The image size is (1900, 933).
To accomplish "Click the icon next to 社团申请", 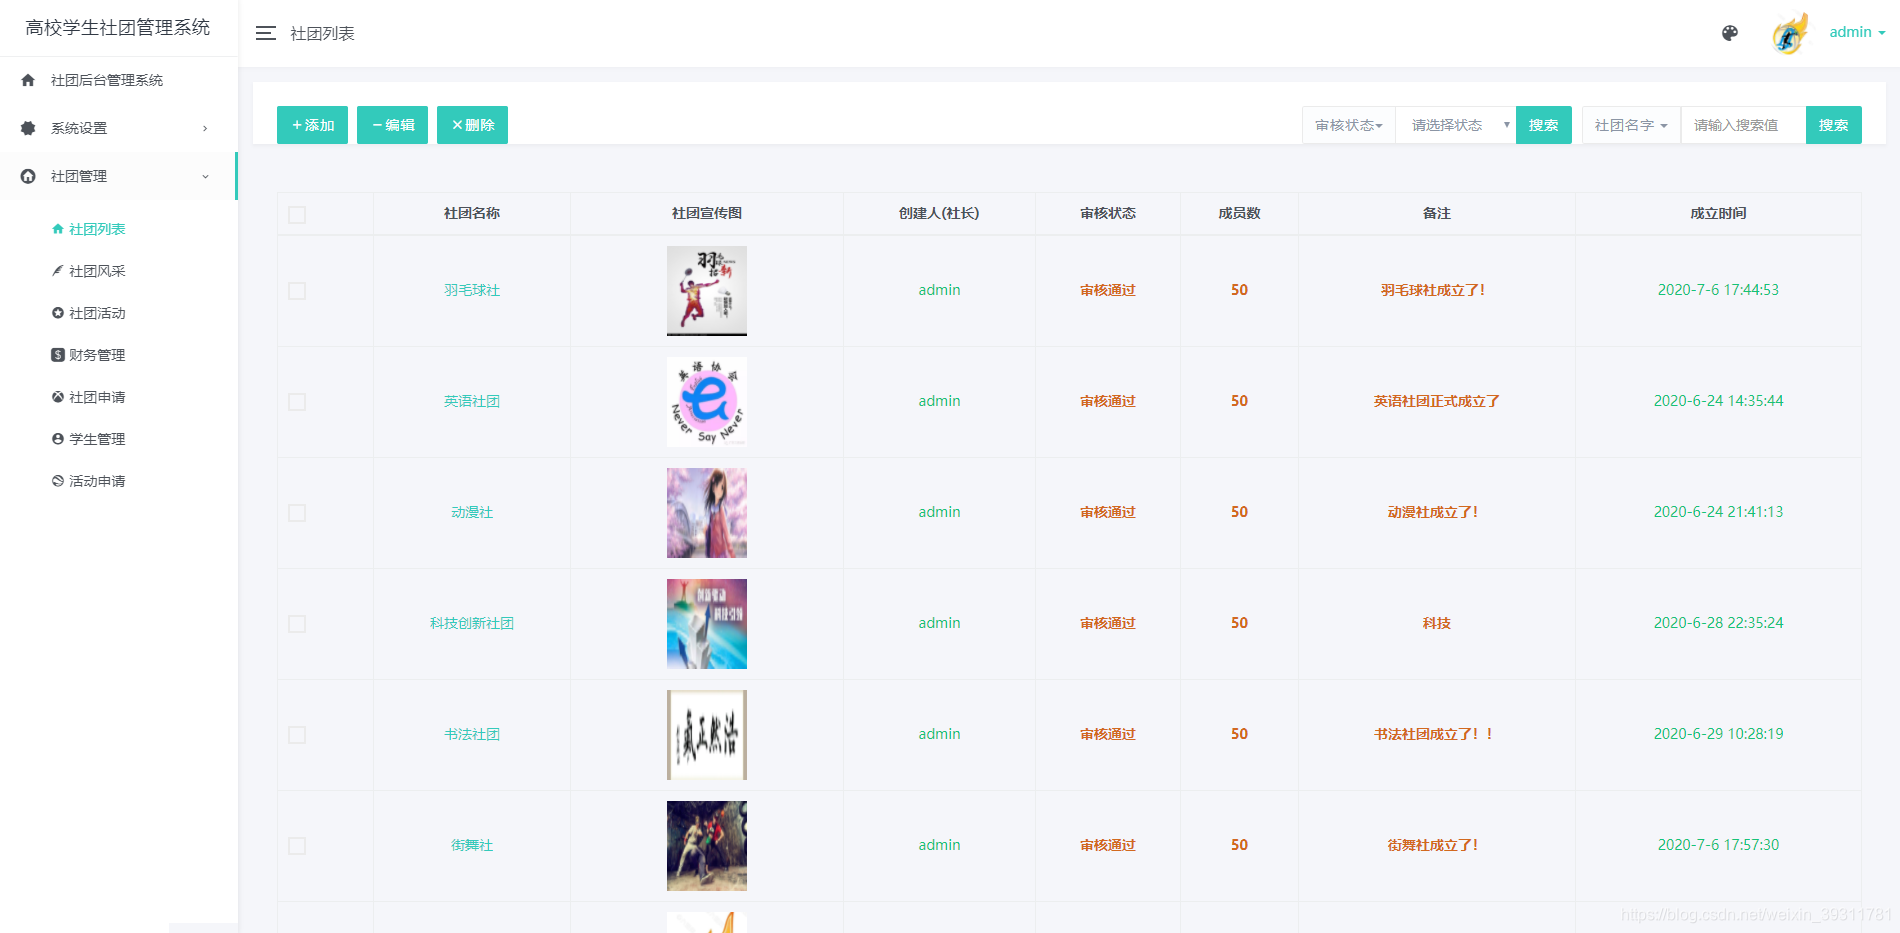I will pos(58,397).
